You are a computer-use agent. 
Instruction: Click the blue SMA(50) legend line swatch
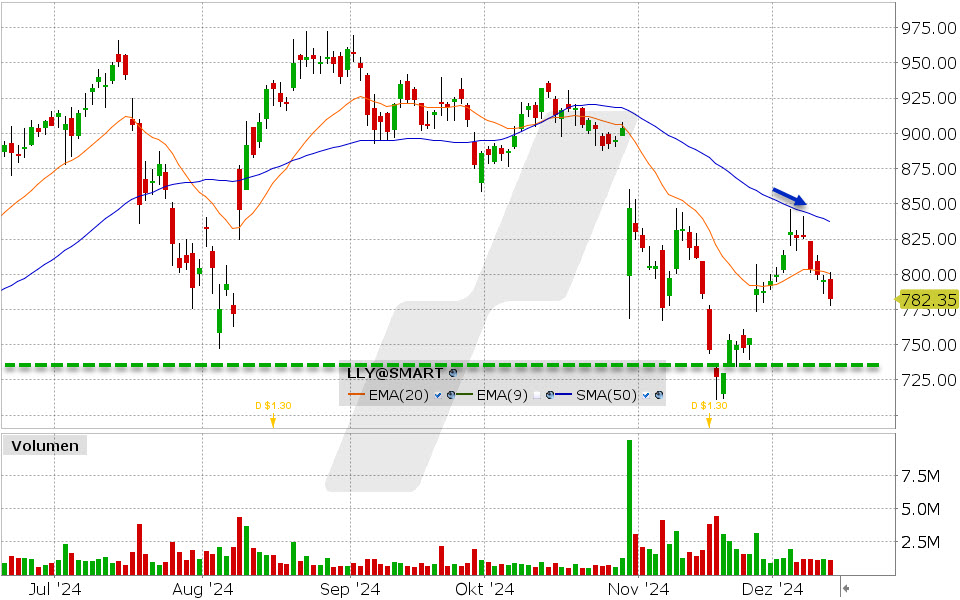tap(564, 396)
